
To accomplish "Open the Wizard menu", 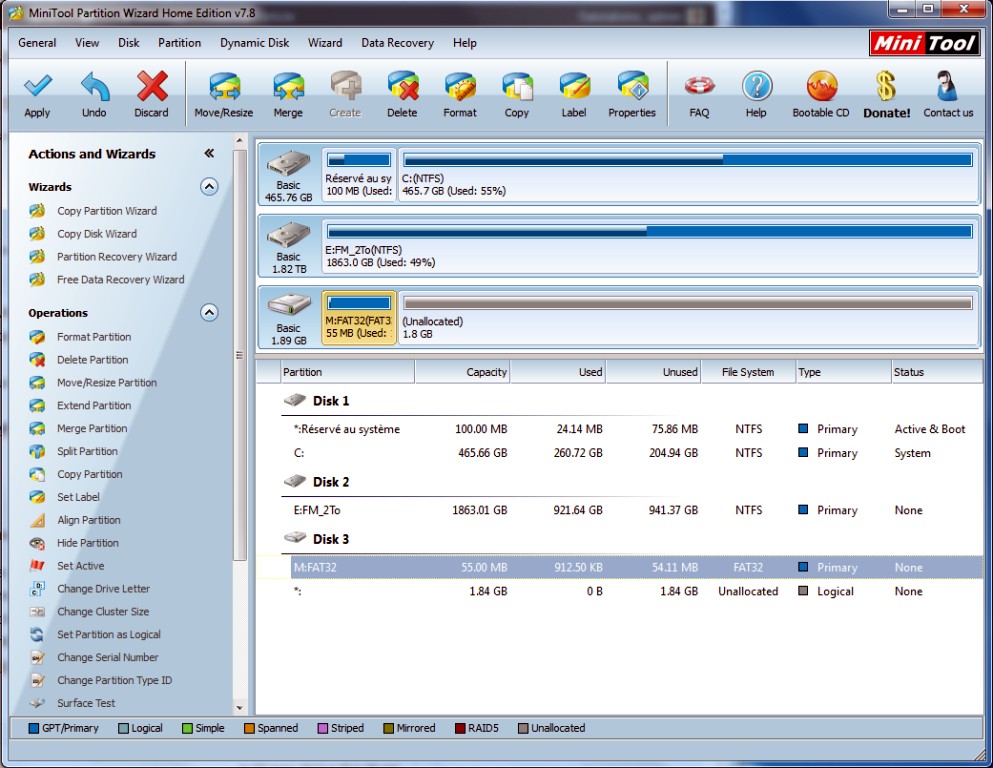I will pos(325,43).
